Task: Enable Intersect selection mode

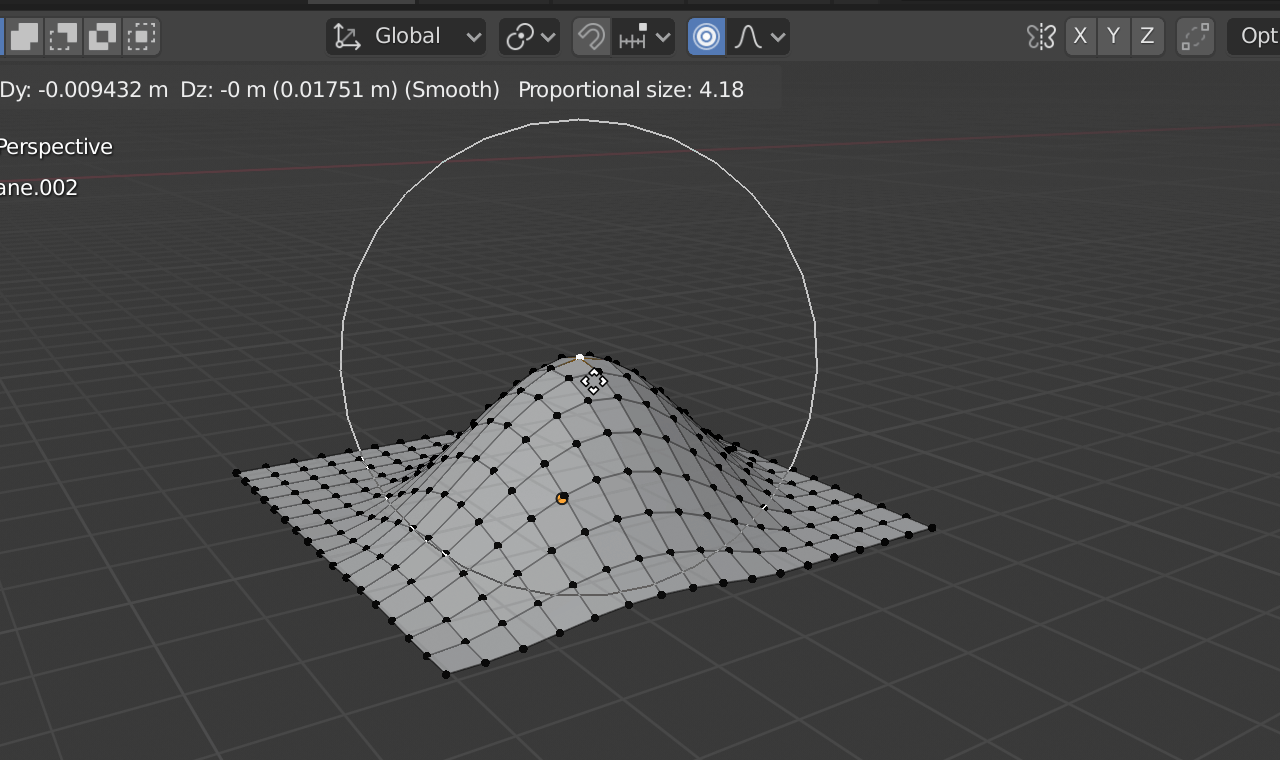Action: point(140,36)
